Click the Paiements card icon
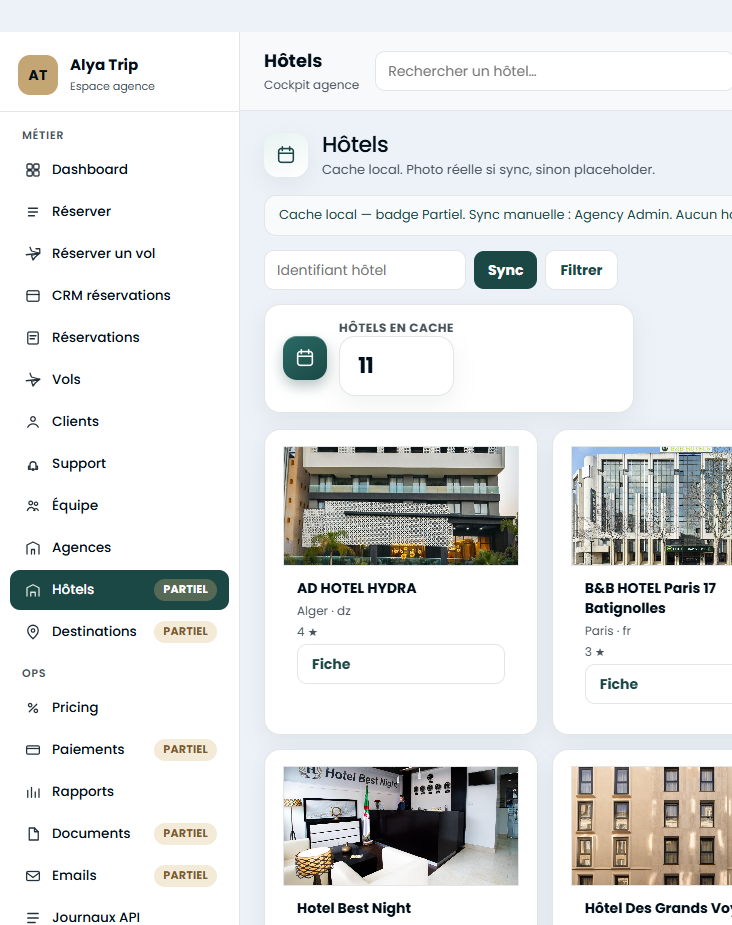The image size is (732, 925). pos(33,750)
